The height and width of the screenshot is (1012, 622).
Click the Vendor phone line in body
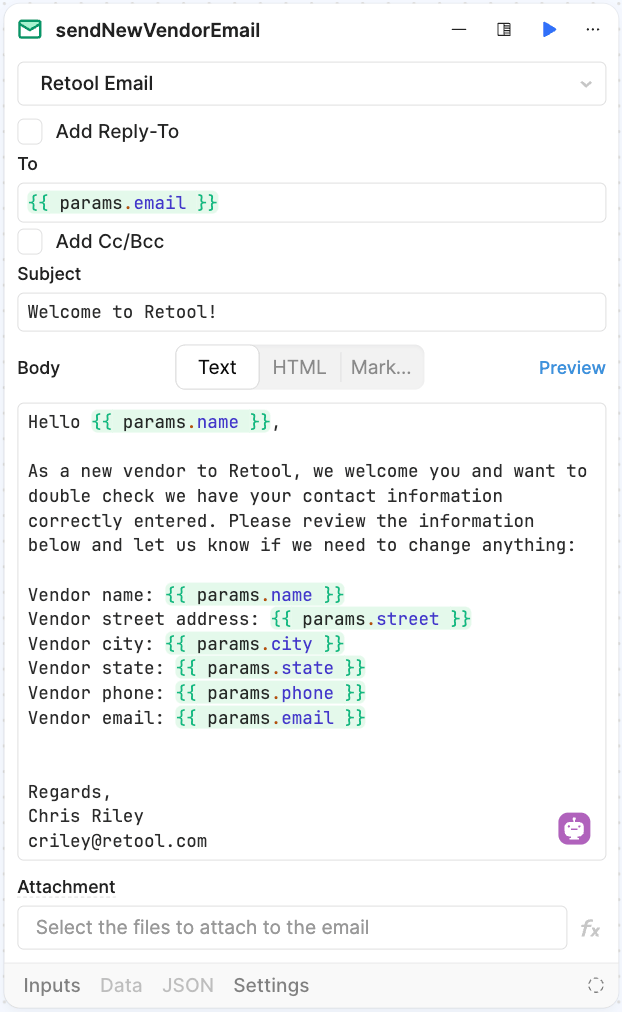pyautogui.click(x=197, y=693)
